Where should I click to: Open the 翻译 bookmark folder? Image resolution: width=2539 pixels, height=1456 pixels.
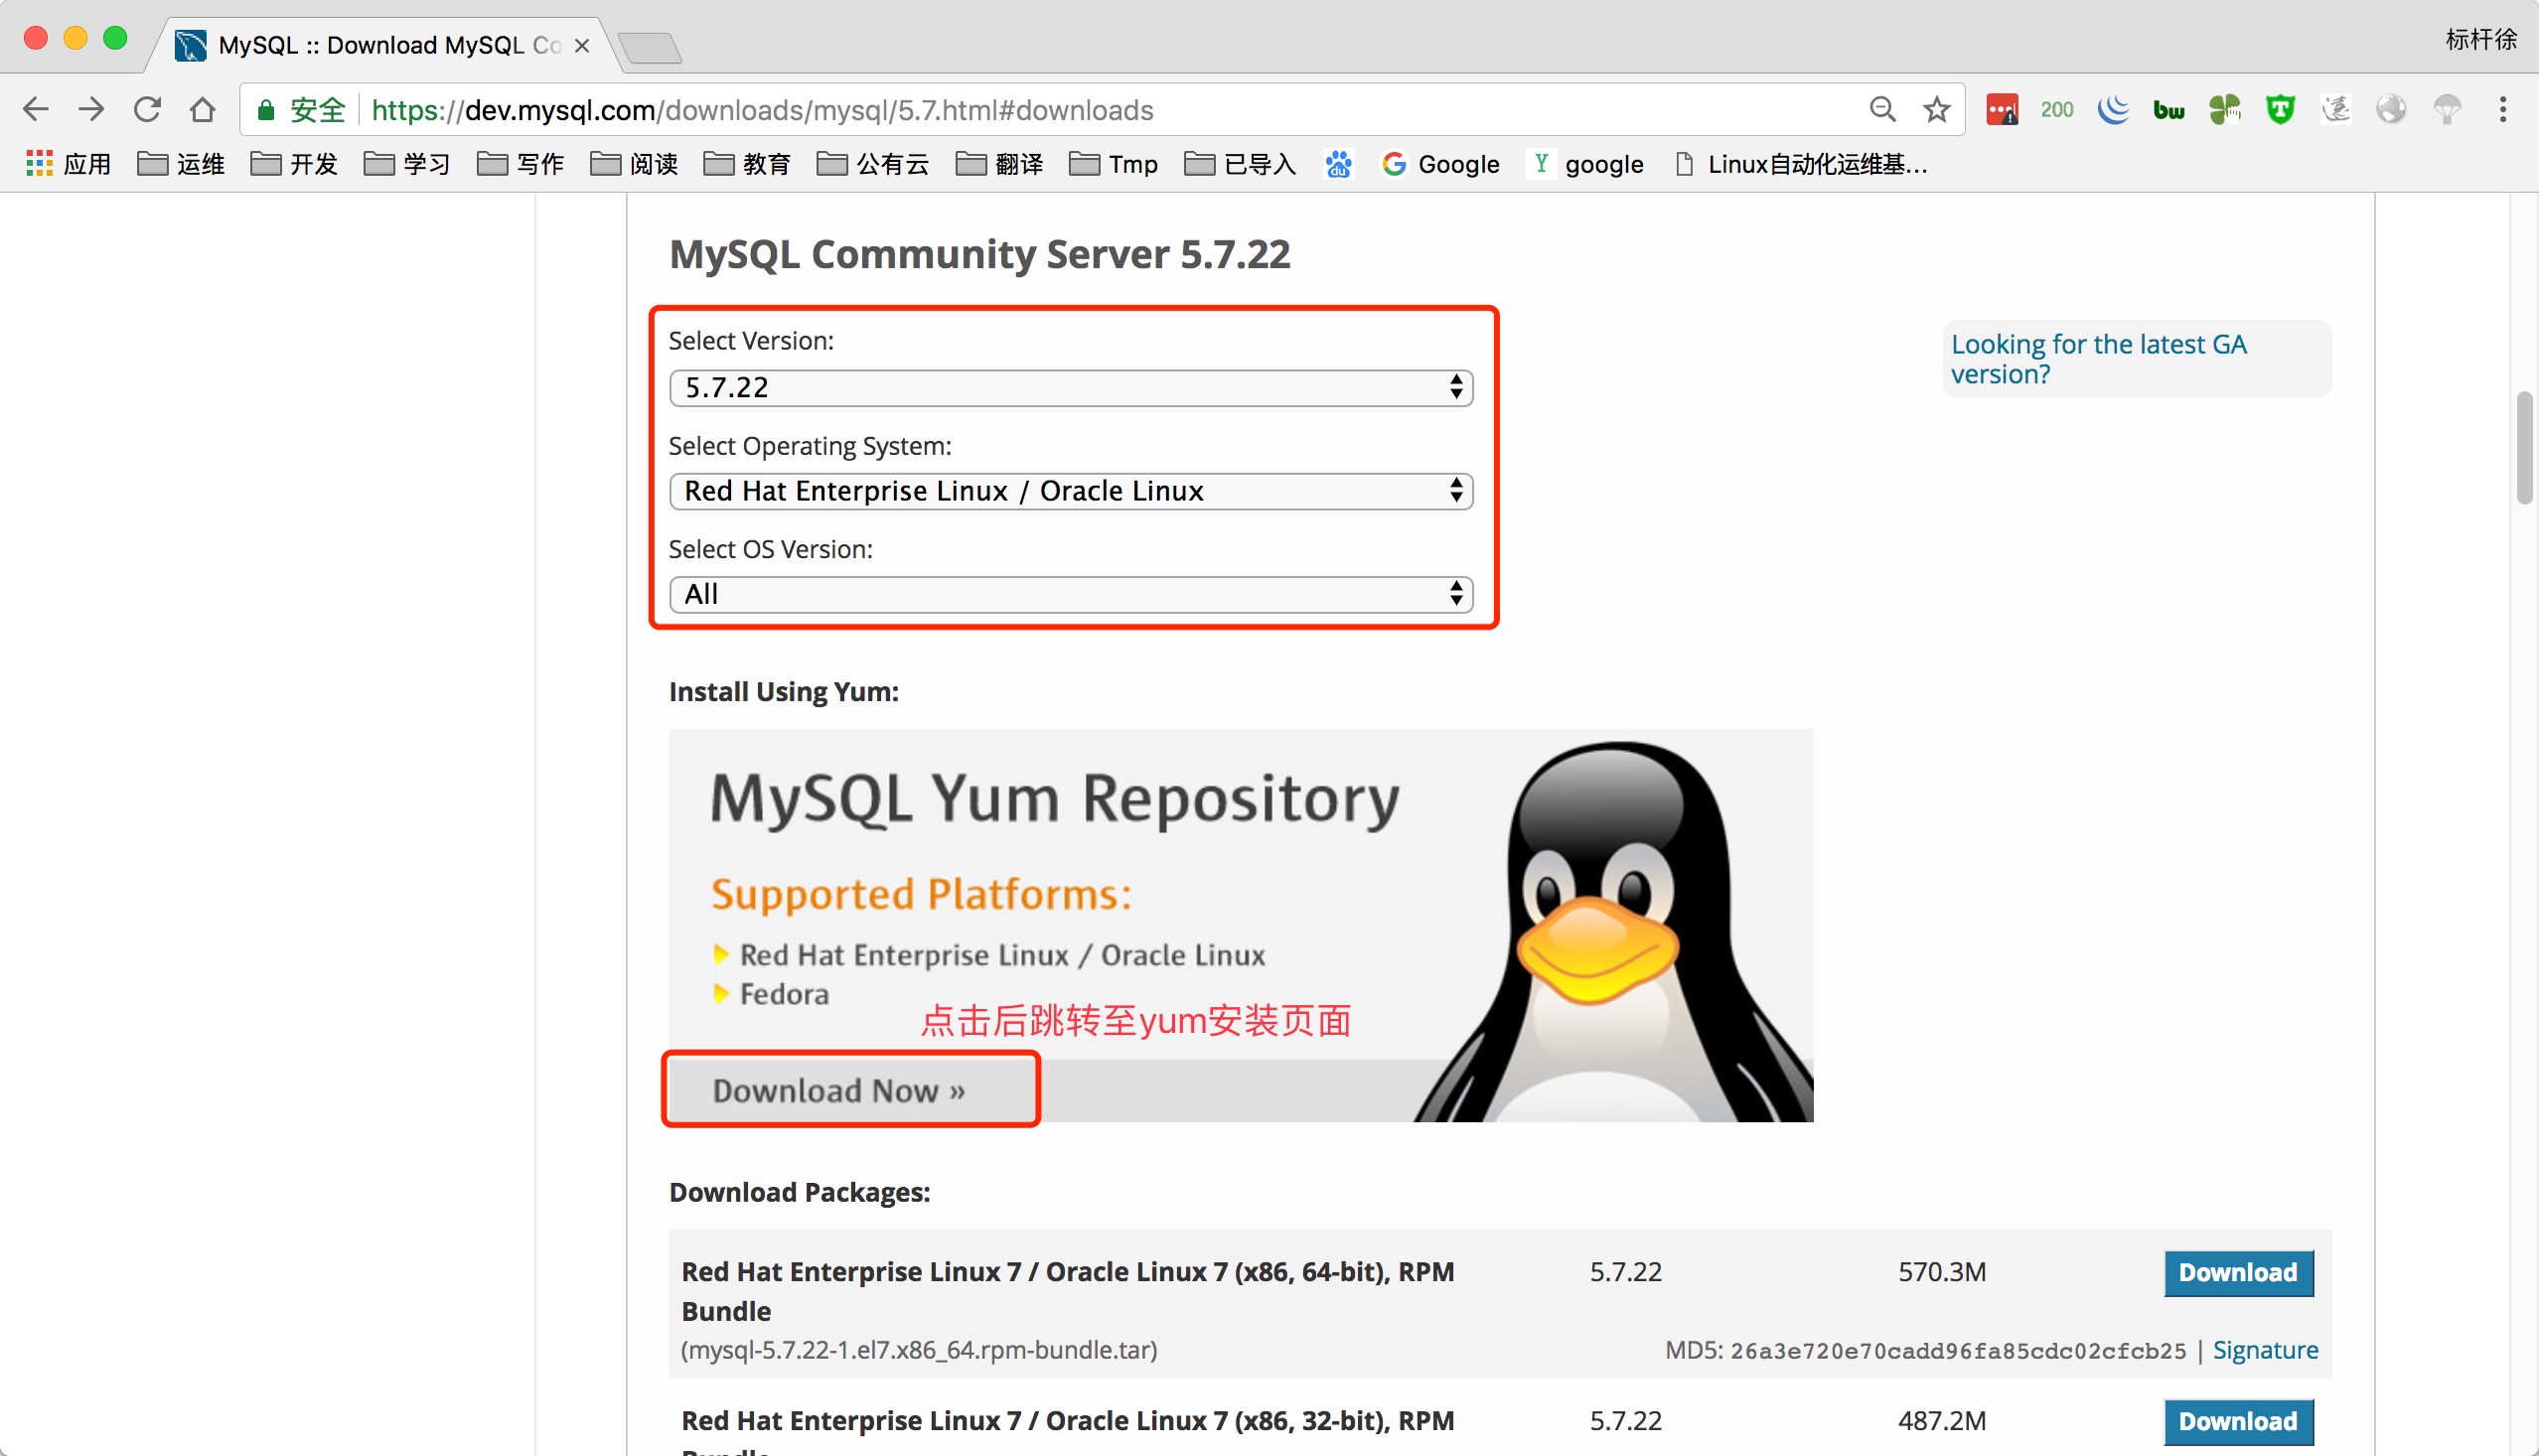point(1000,164)
